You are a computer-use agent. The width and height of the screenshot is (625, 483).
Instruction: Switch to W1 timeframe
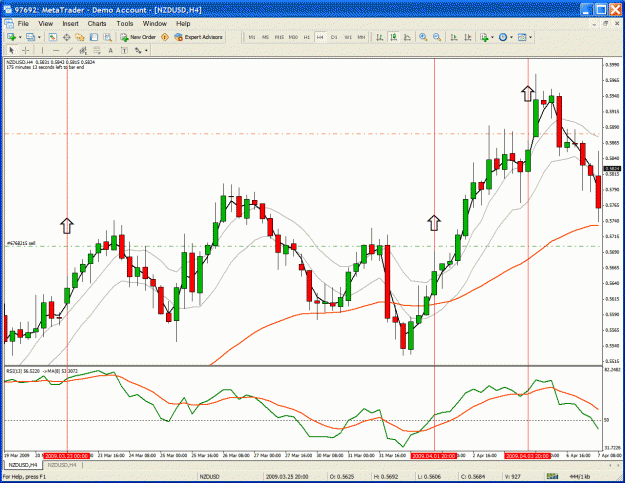point(348,37)
